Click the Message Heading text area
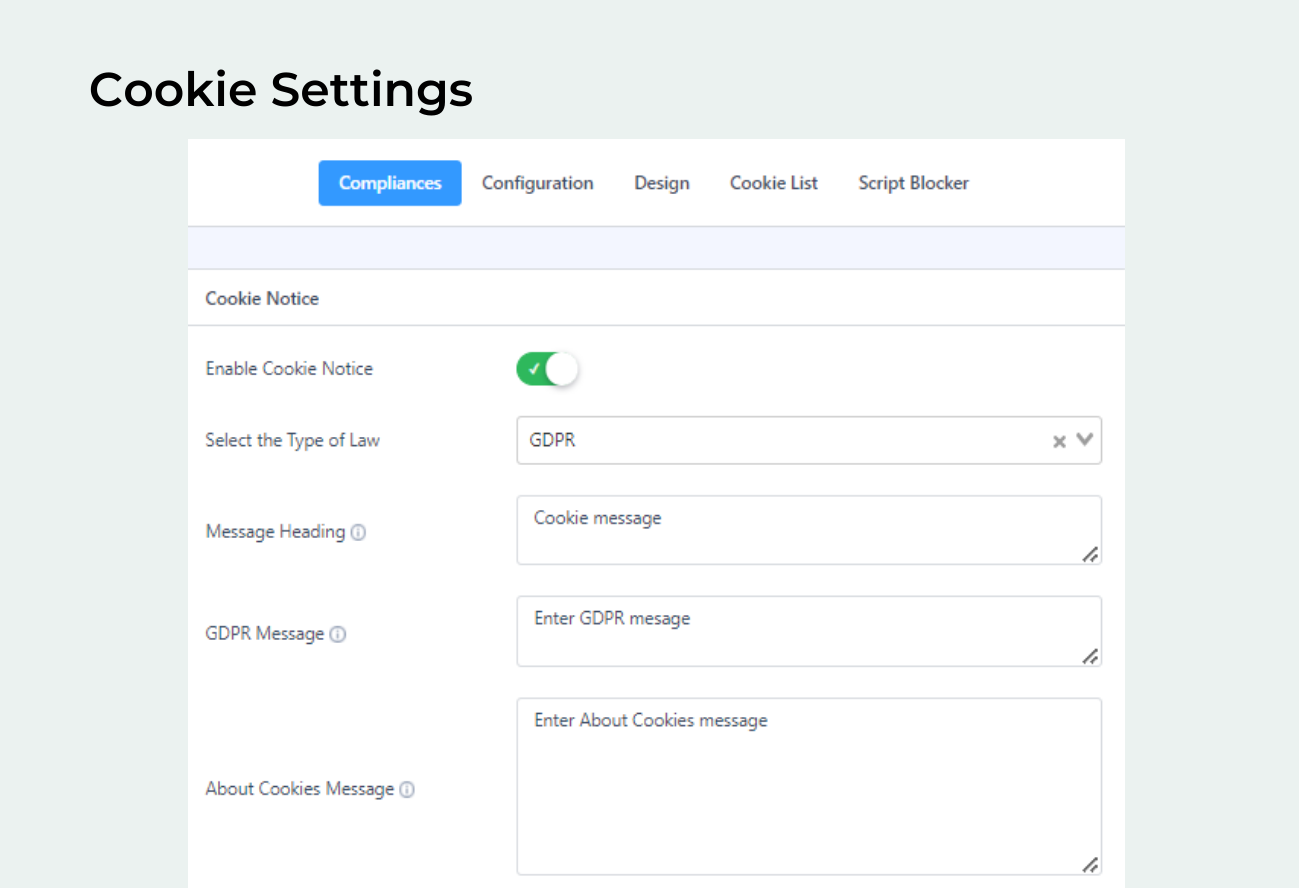 click(x=808, y=530)
